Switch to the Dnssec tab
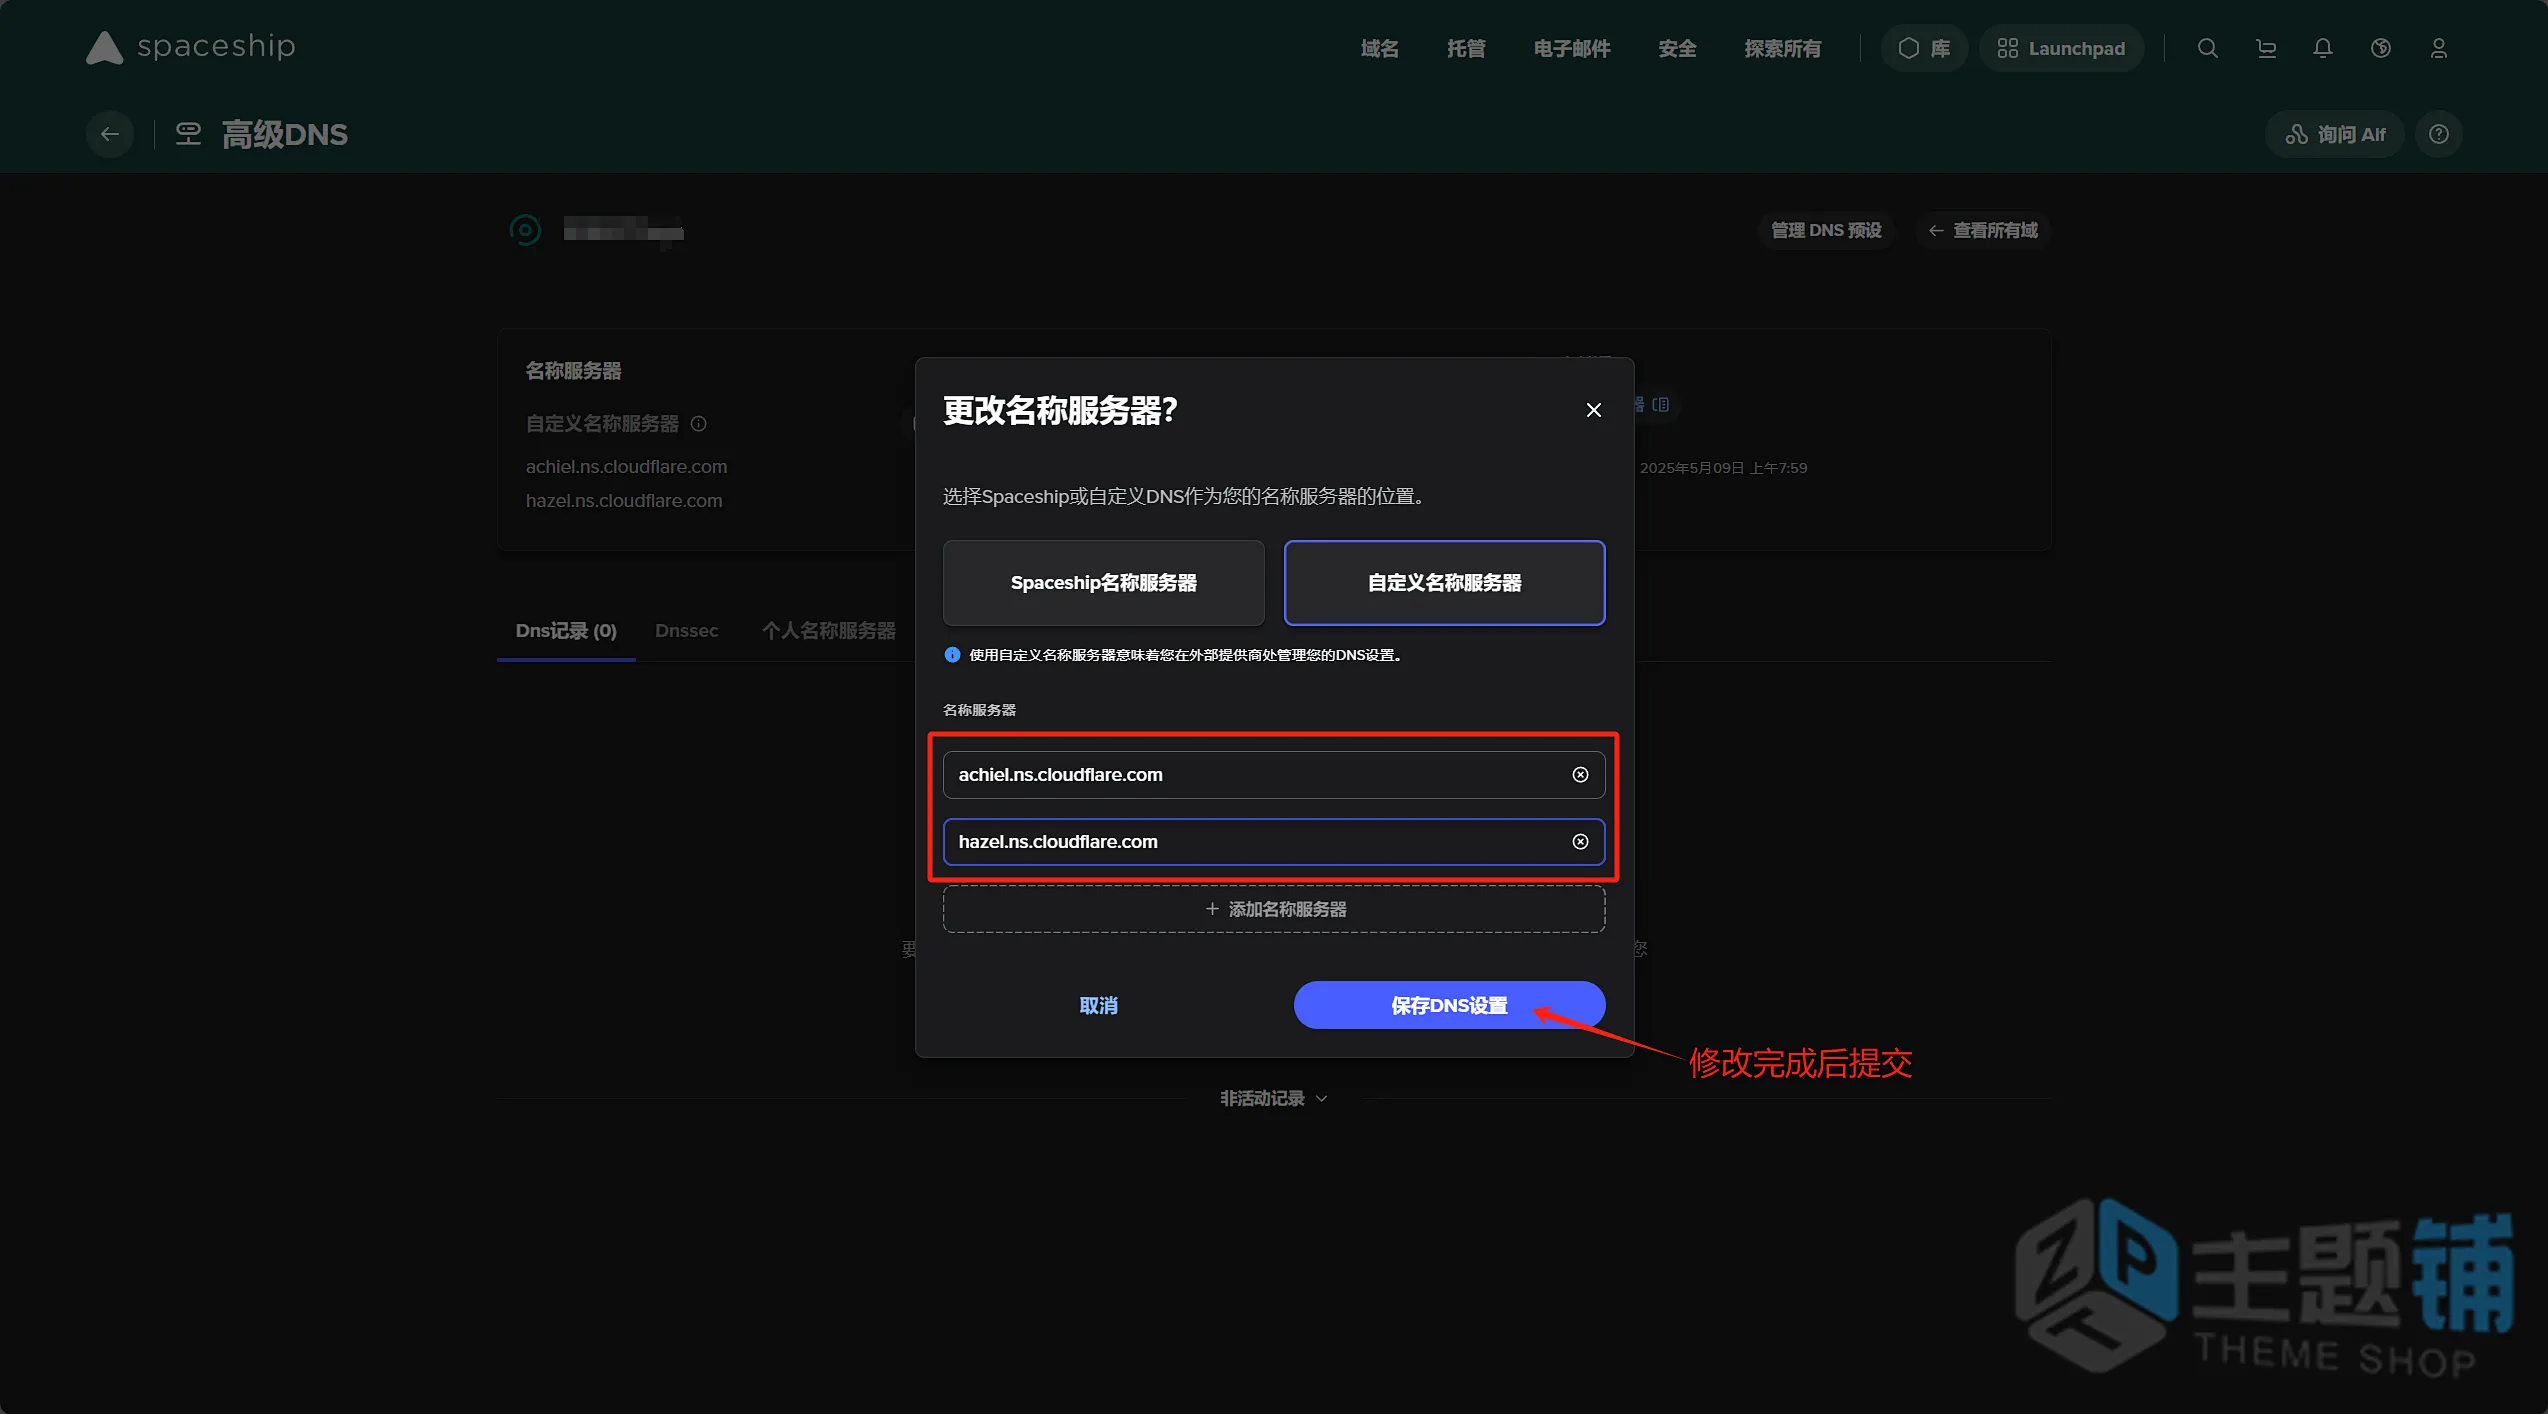The image size is (2548, 1414). [687, 631]
